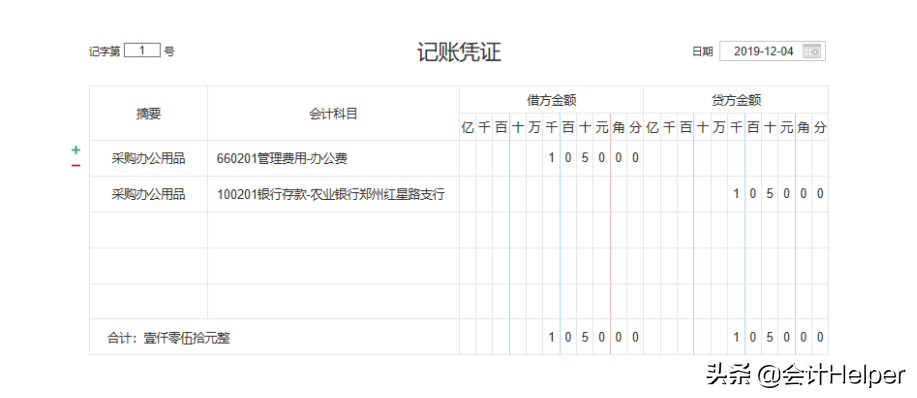Click the 合计：壹仟零伍拾元整 total text

[168, 338]
